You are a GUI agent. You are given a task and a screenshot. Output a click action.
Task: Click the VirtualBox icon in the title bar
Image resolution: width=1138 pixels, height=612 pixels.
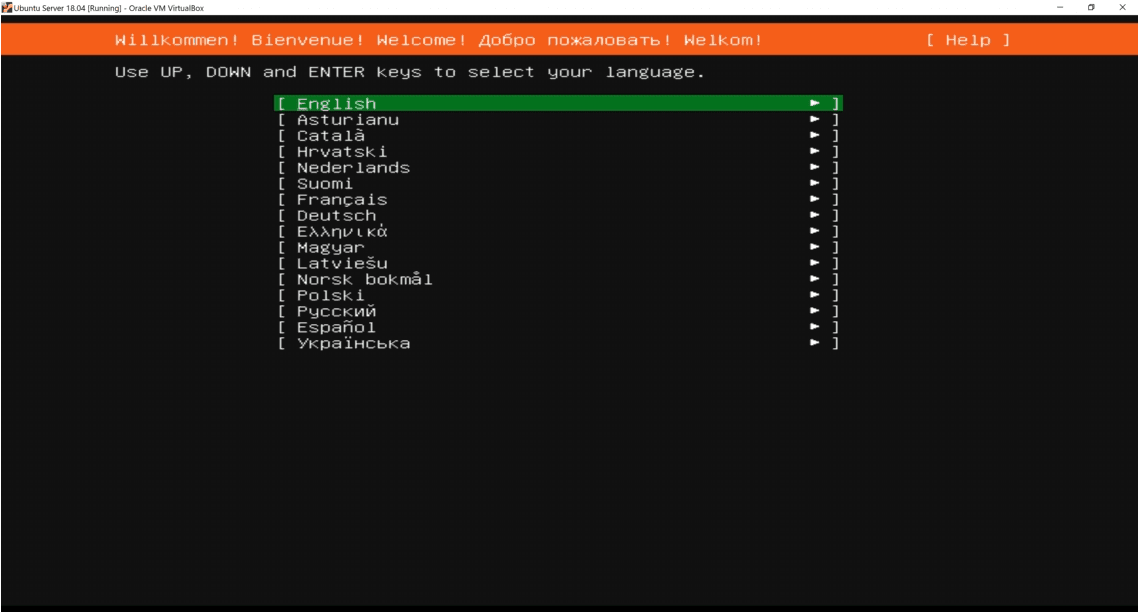(9, 5)
